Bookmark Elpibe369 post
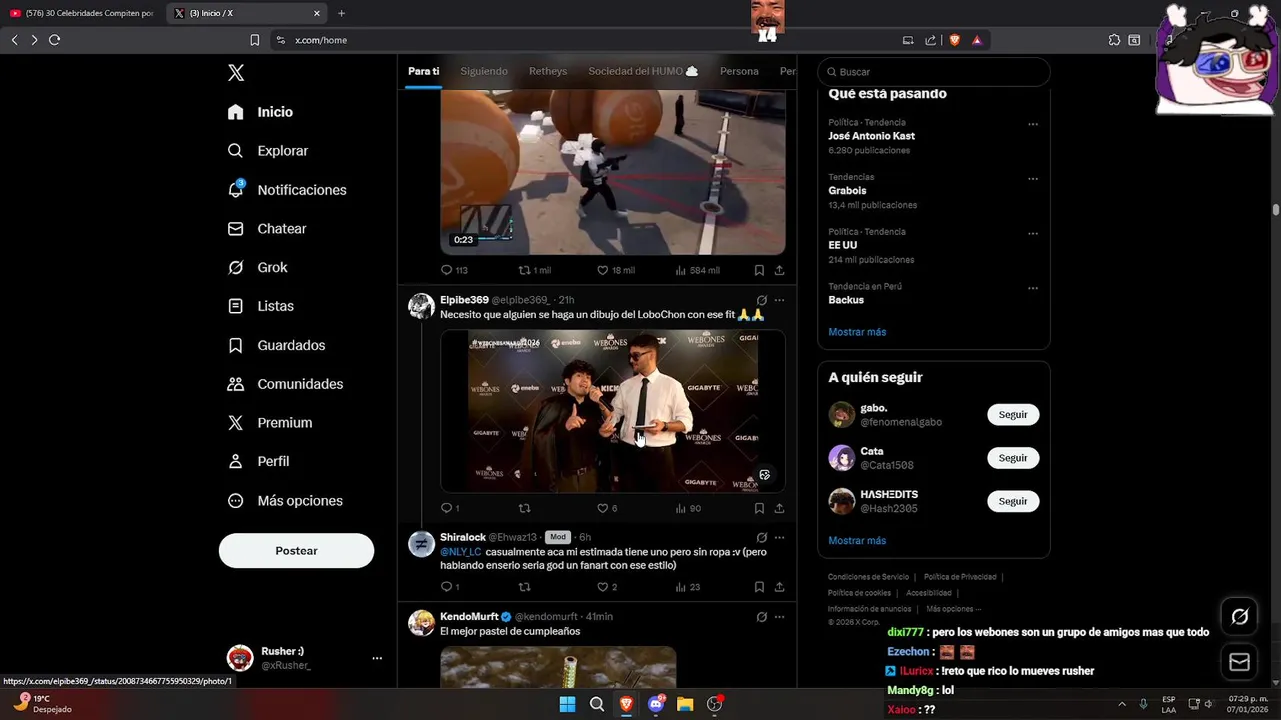 tap(759, 508)
